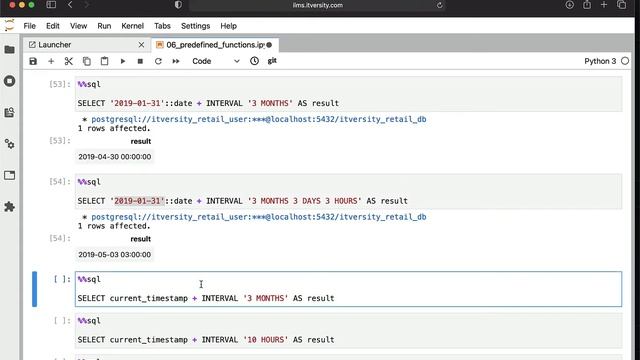Viewport: 640px width, 360px height.
Task: Click result value 2019-05-03 03:00:00
Action: (x=115, y=254)
